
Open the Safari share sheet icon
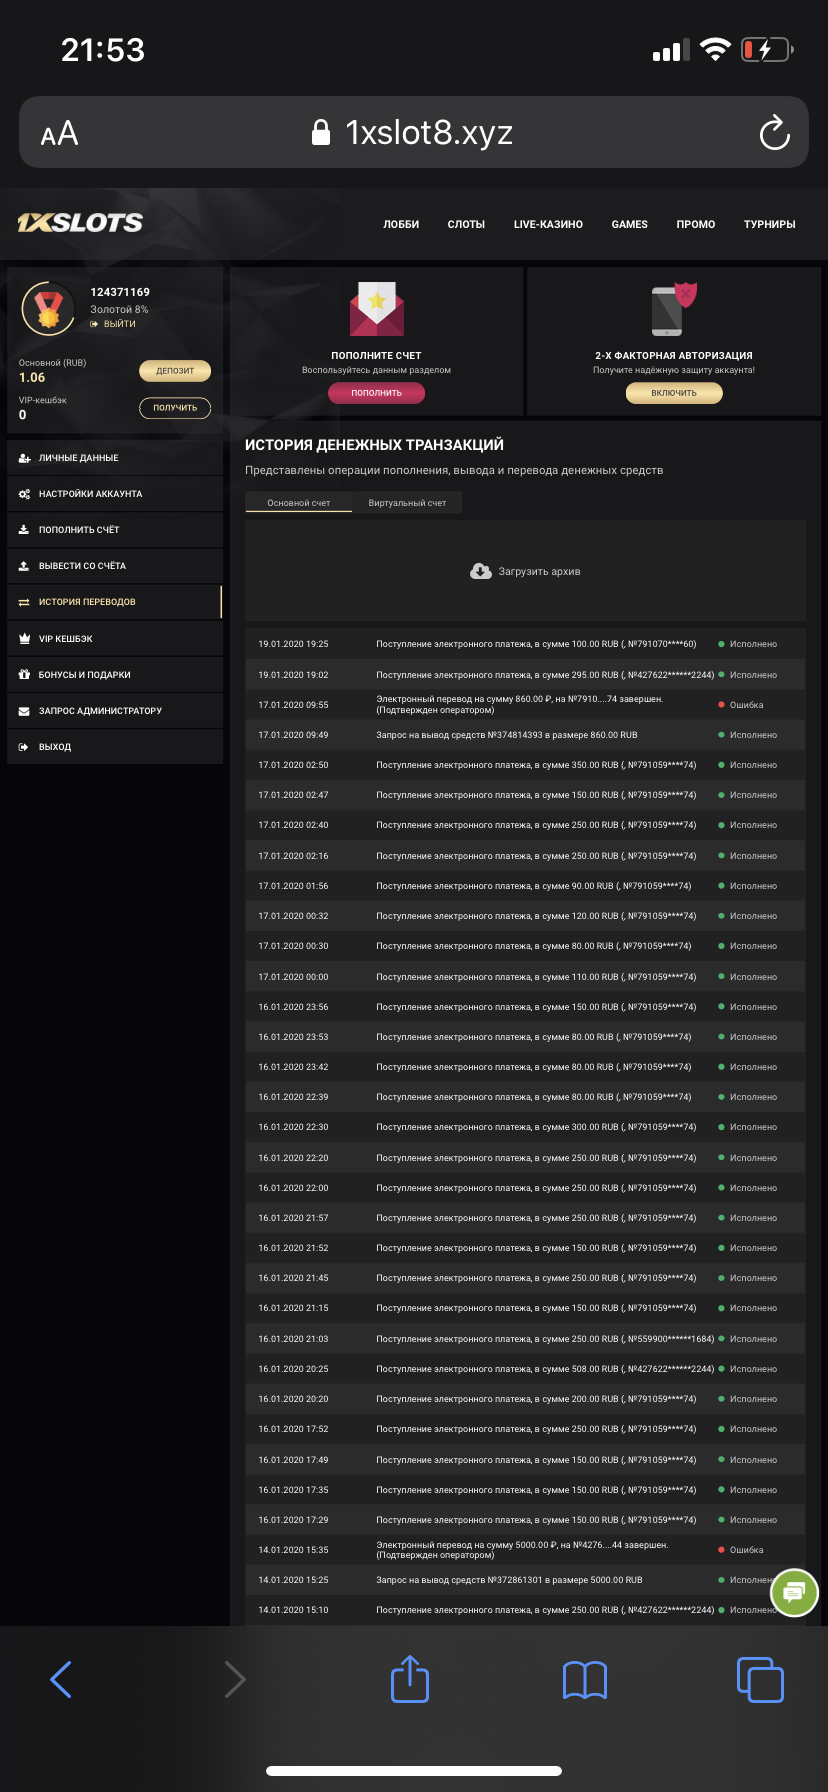pyautogui.click(x=409, y=1679)
